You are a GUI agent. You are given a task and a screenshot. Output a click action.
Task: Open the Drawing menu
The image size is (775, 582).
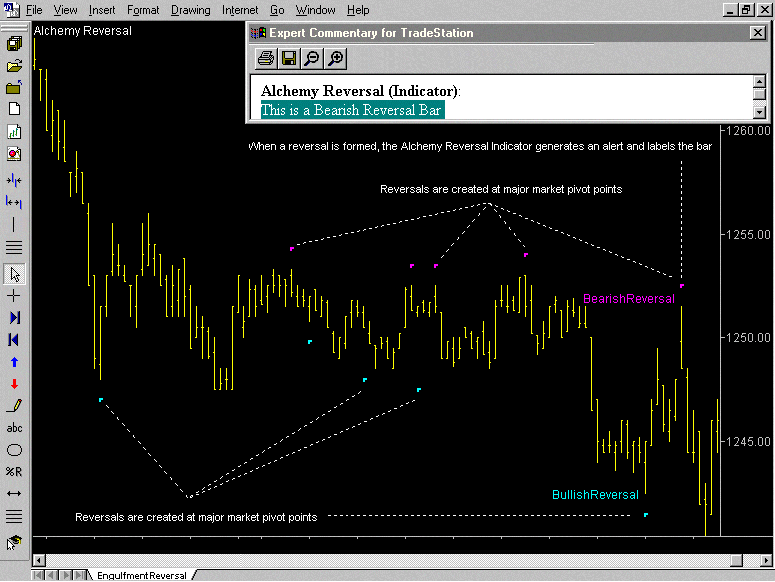coord(190,10)
